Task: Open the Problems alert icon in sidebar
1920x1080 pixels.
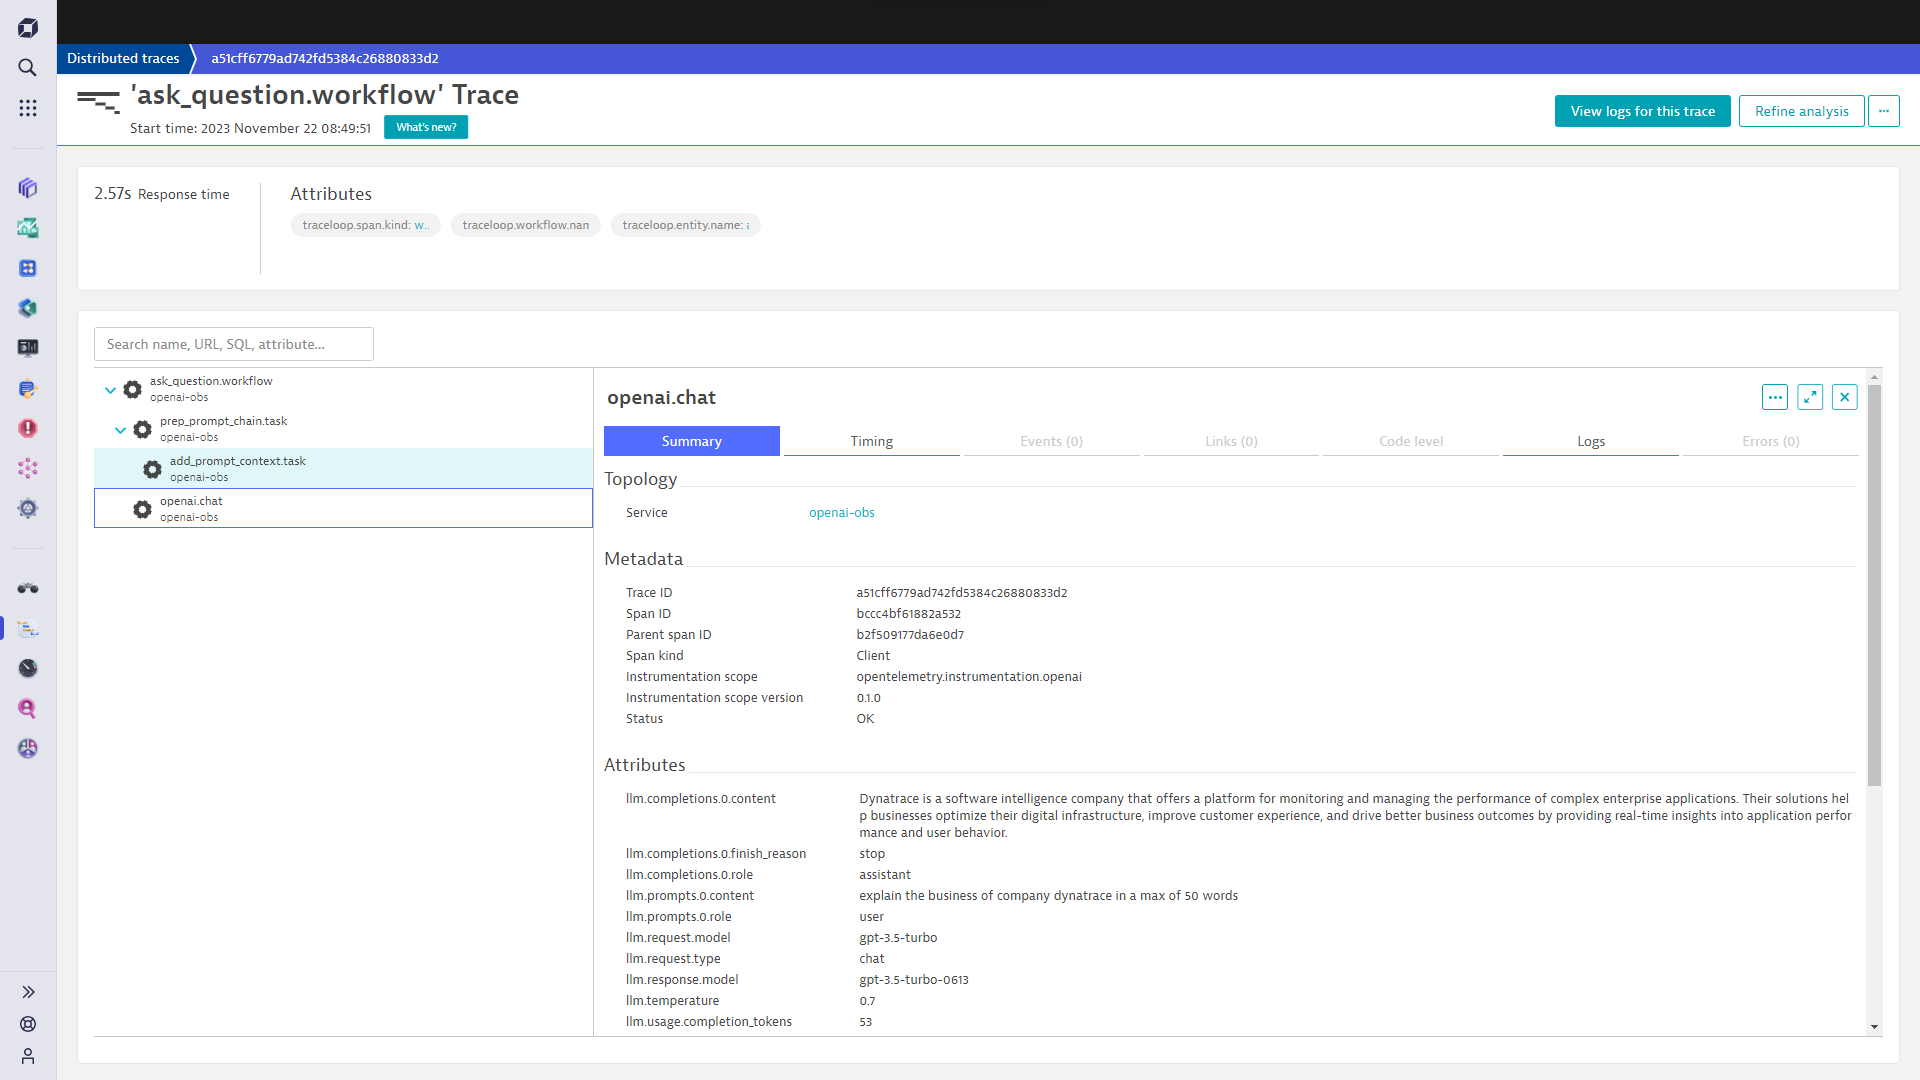Action: point(27,428)
